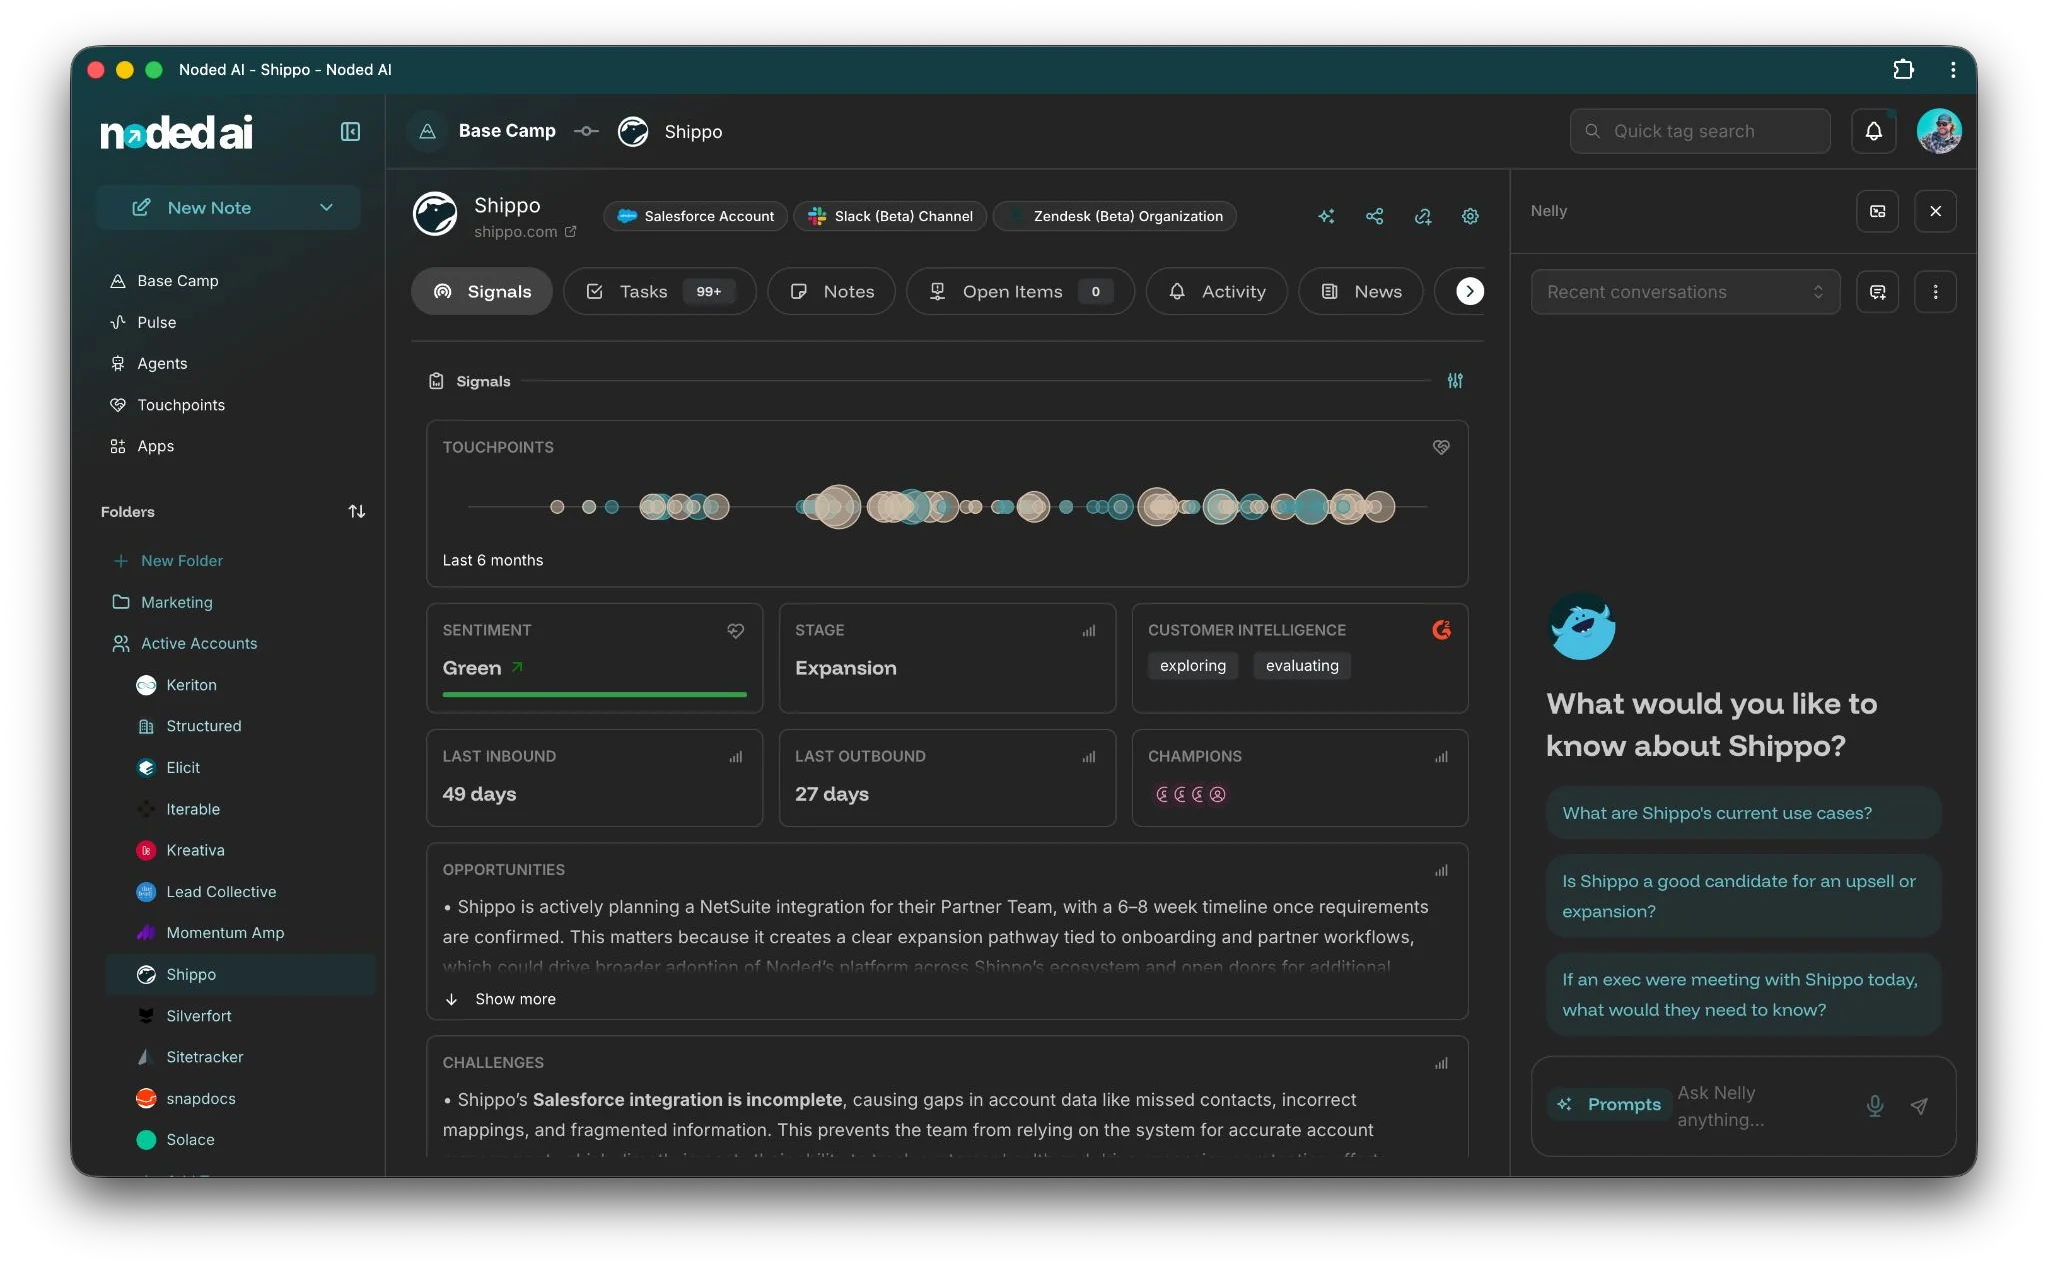This screenshot has height=1269, width=2048.
Task: Expand Opportunities with Show more
Action: click(501, 999)
